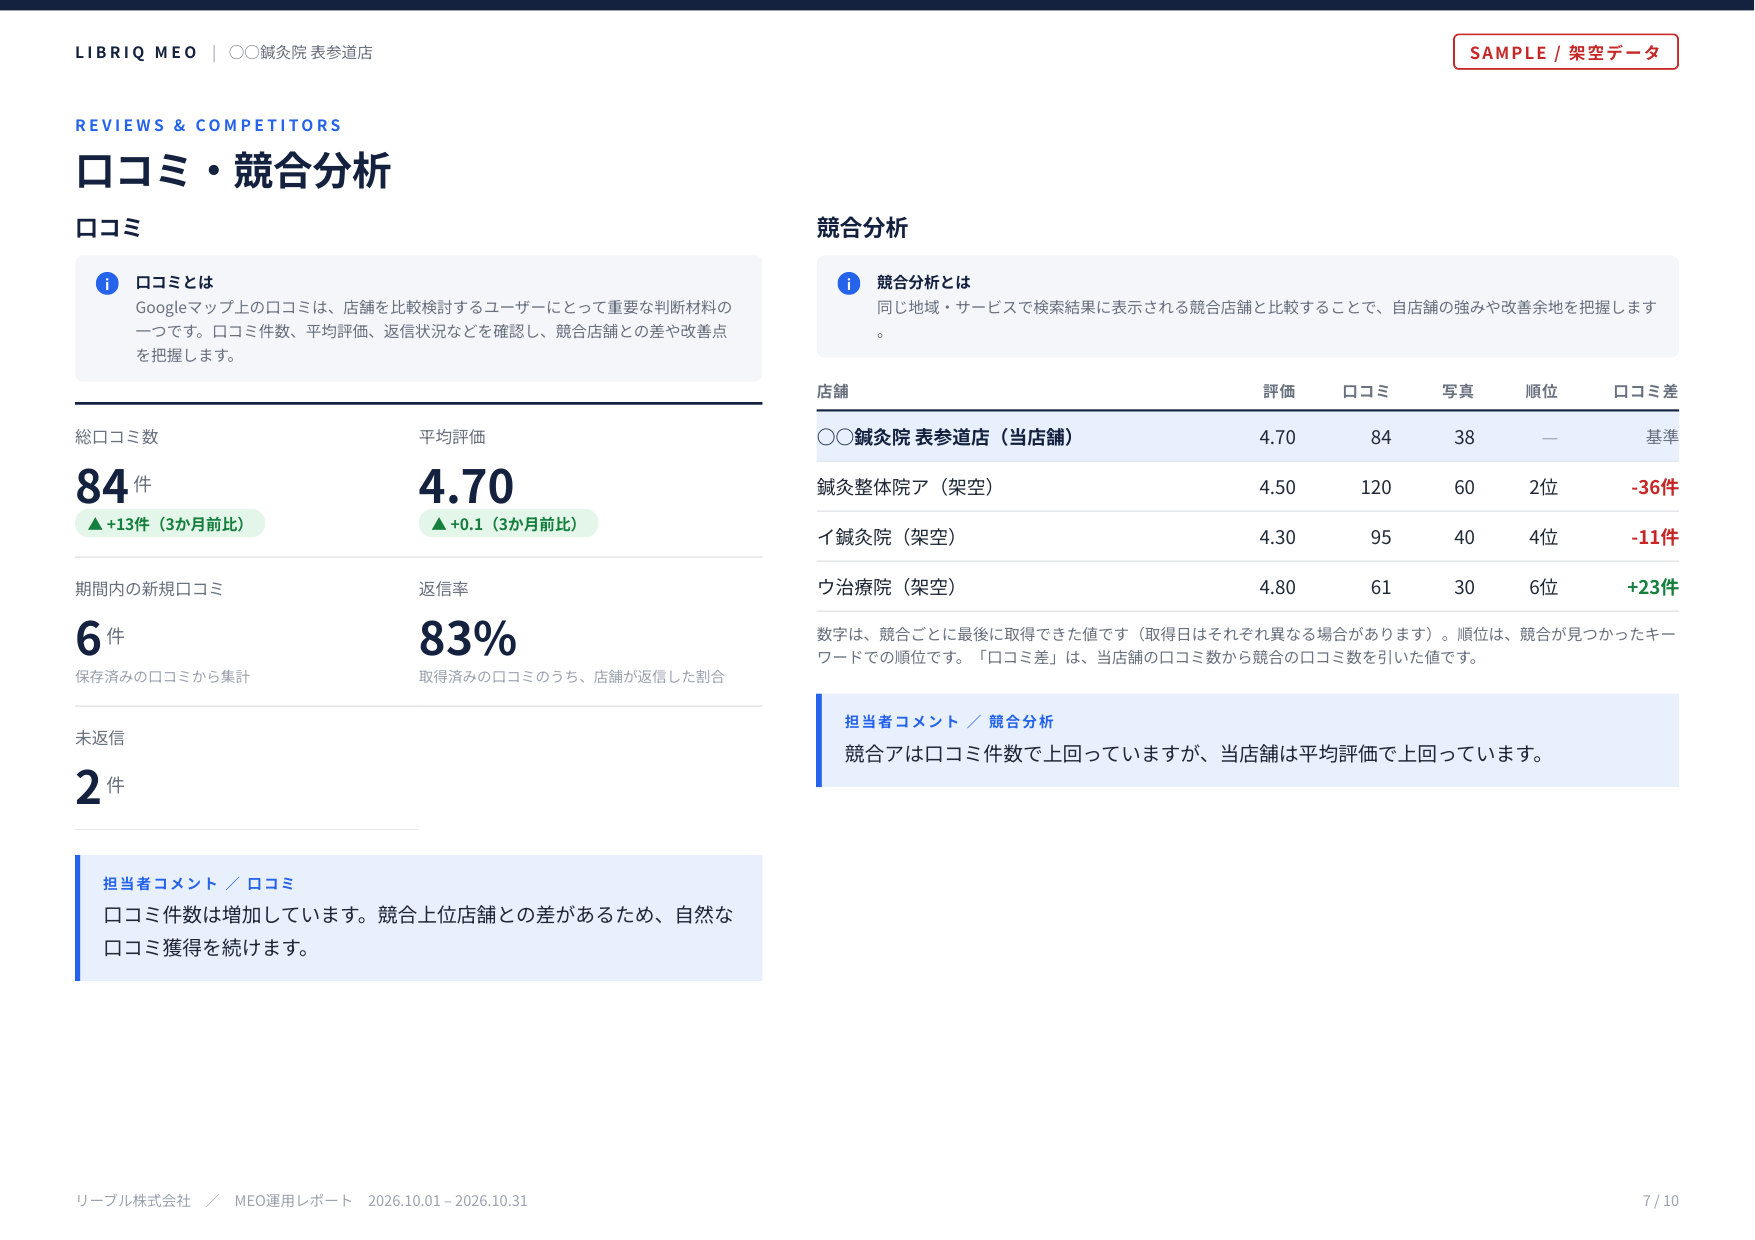Click the 4.80 rating for ウ治療院

pos(1277,587)
